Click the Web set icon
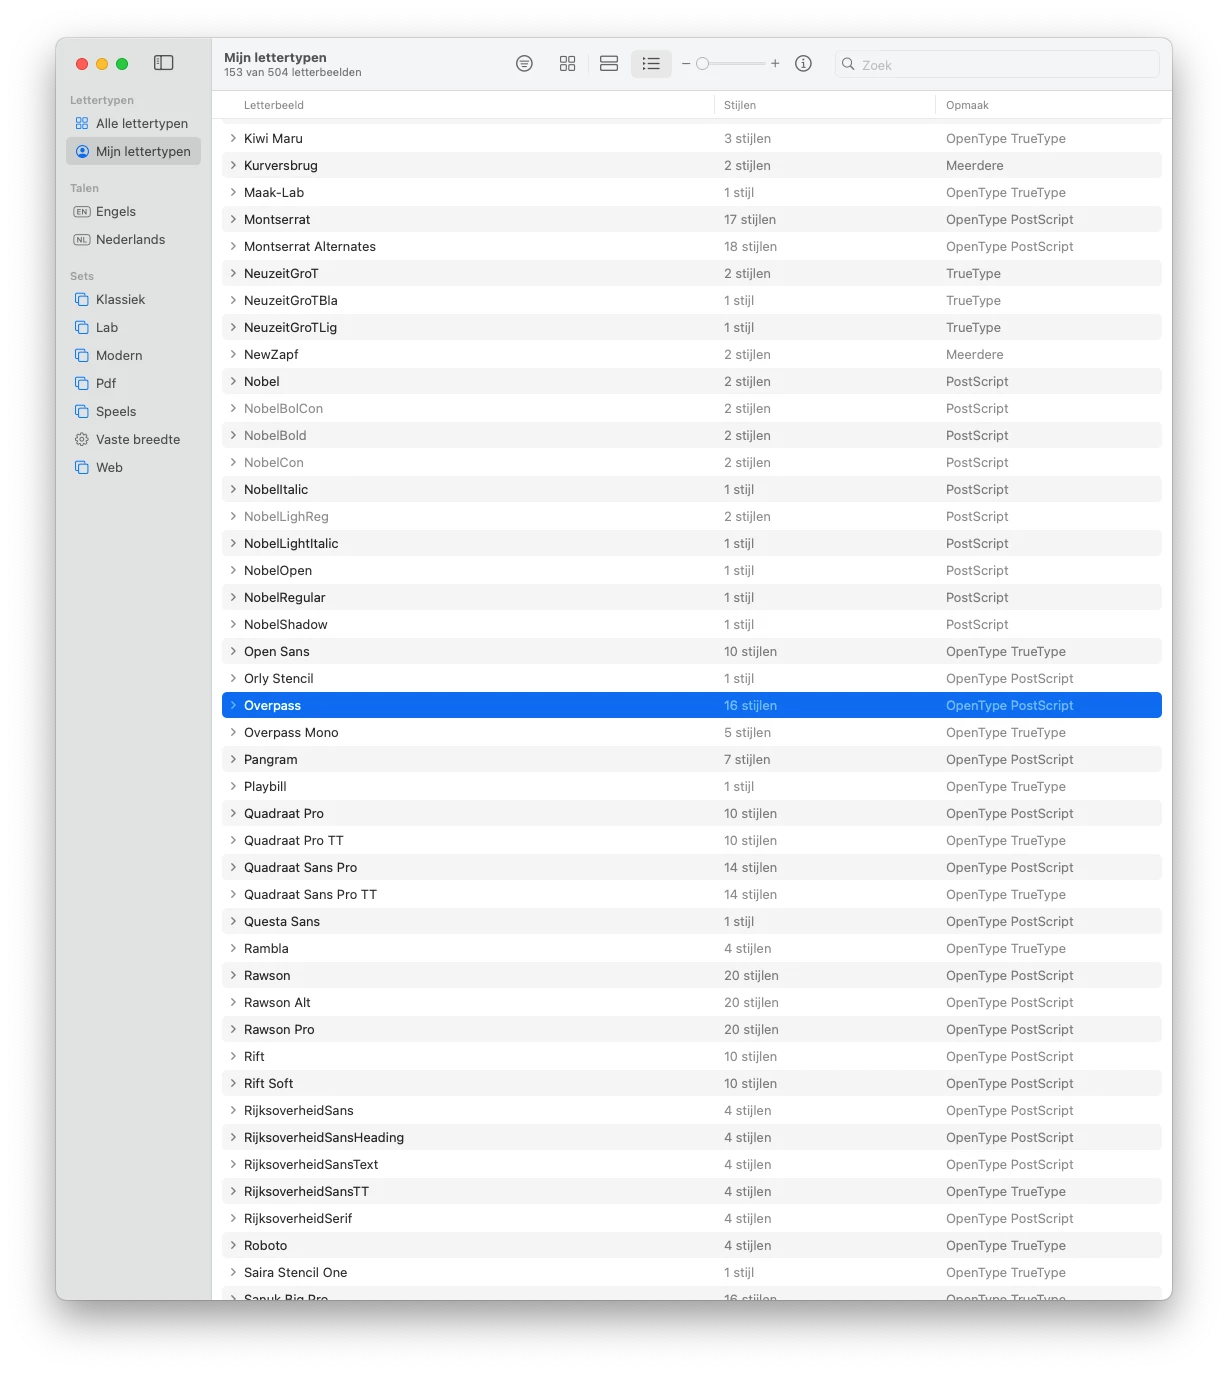Image resolution: width=1228 pixels, height=1374 pixels. (x=82, y=467)
